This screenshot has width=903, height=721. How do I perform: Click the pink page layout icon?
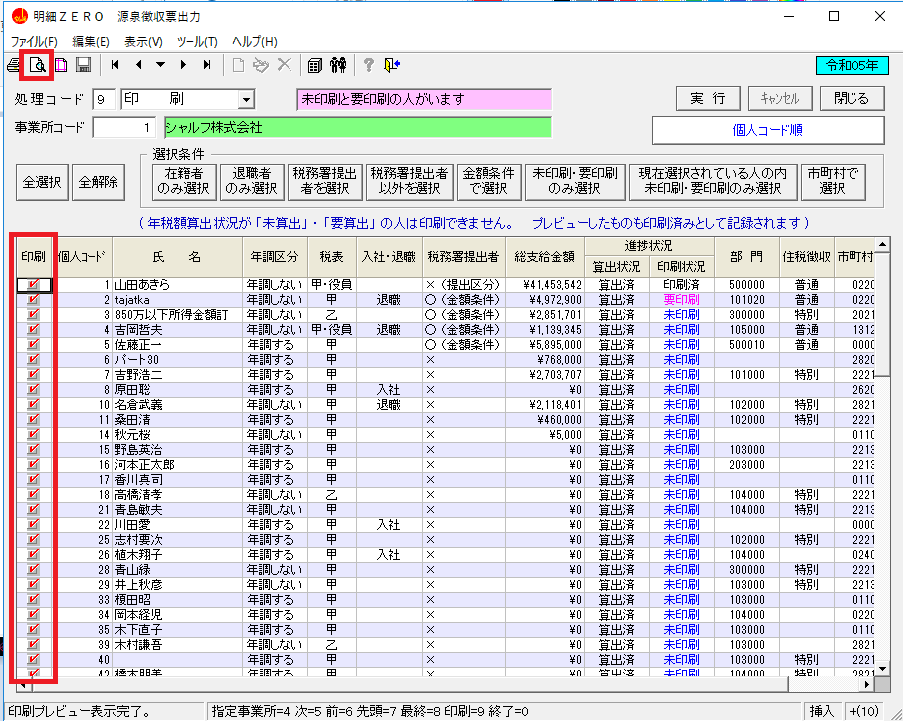(x=61, y=65)
